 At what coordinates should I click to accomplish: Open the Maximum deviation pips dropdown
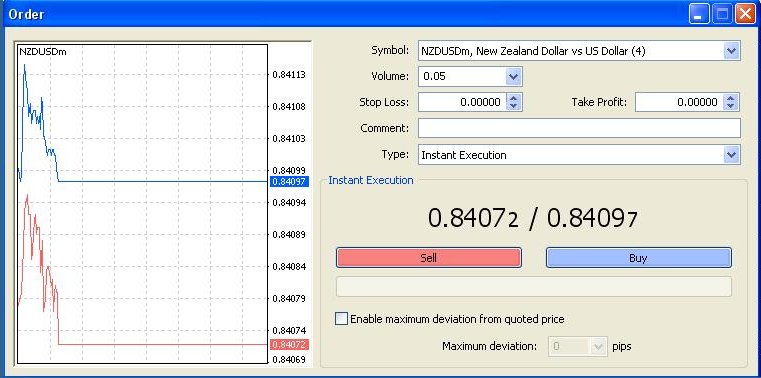(x=597, y=346)
